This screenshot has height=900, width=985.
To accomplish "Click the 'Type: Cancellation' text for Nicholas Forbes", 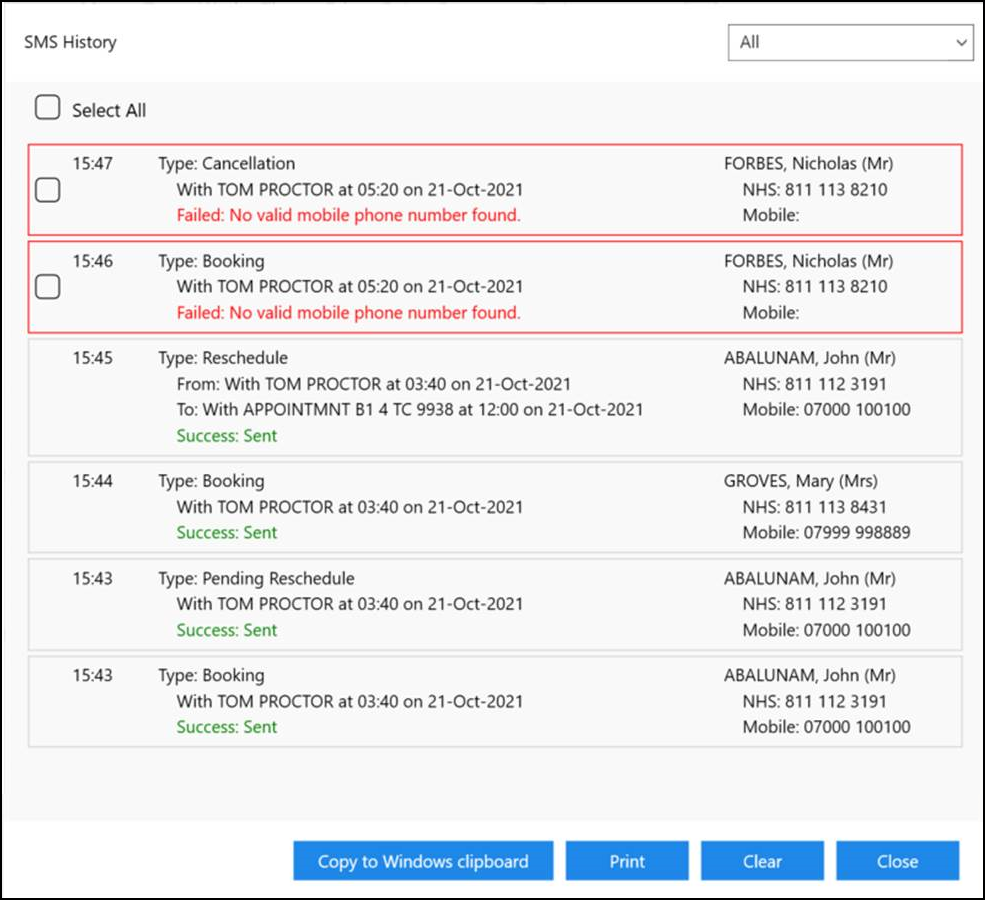I will (227, 164).
